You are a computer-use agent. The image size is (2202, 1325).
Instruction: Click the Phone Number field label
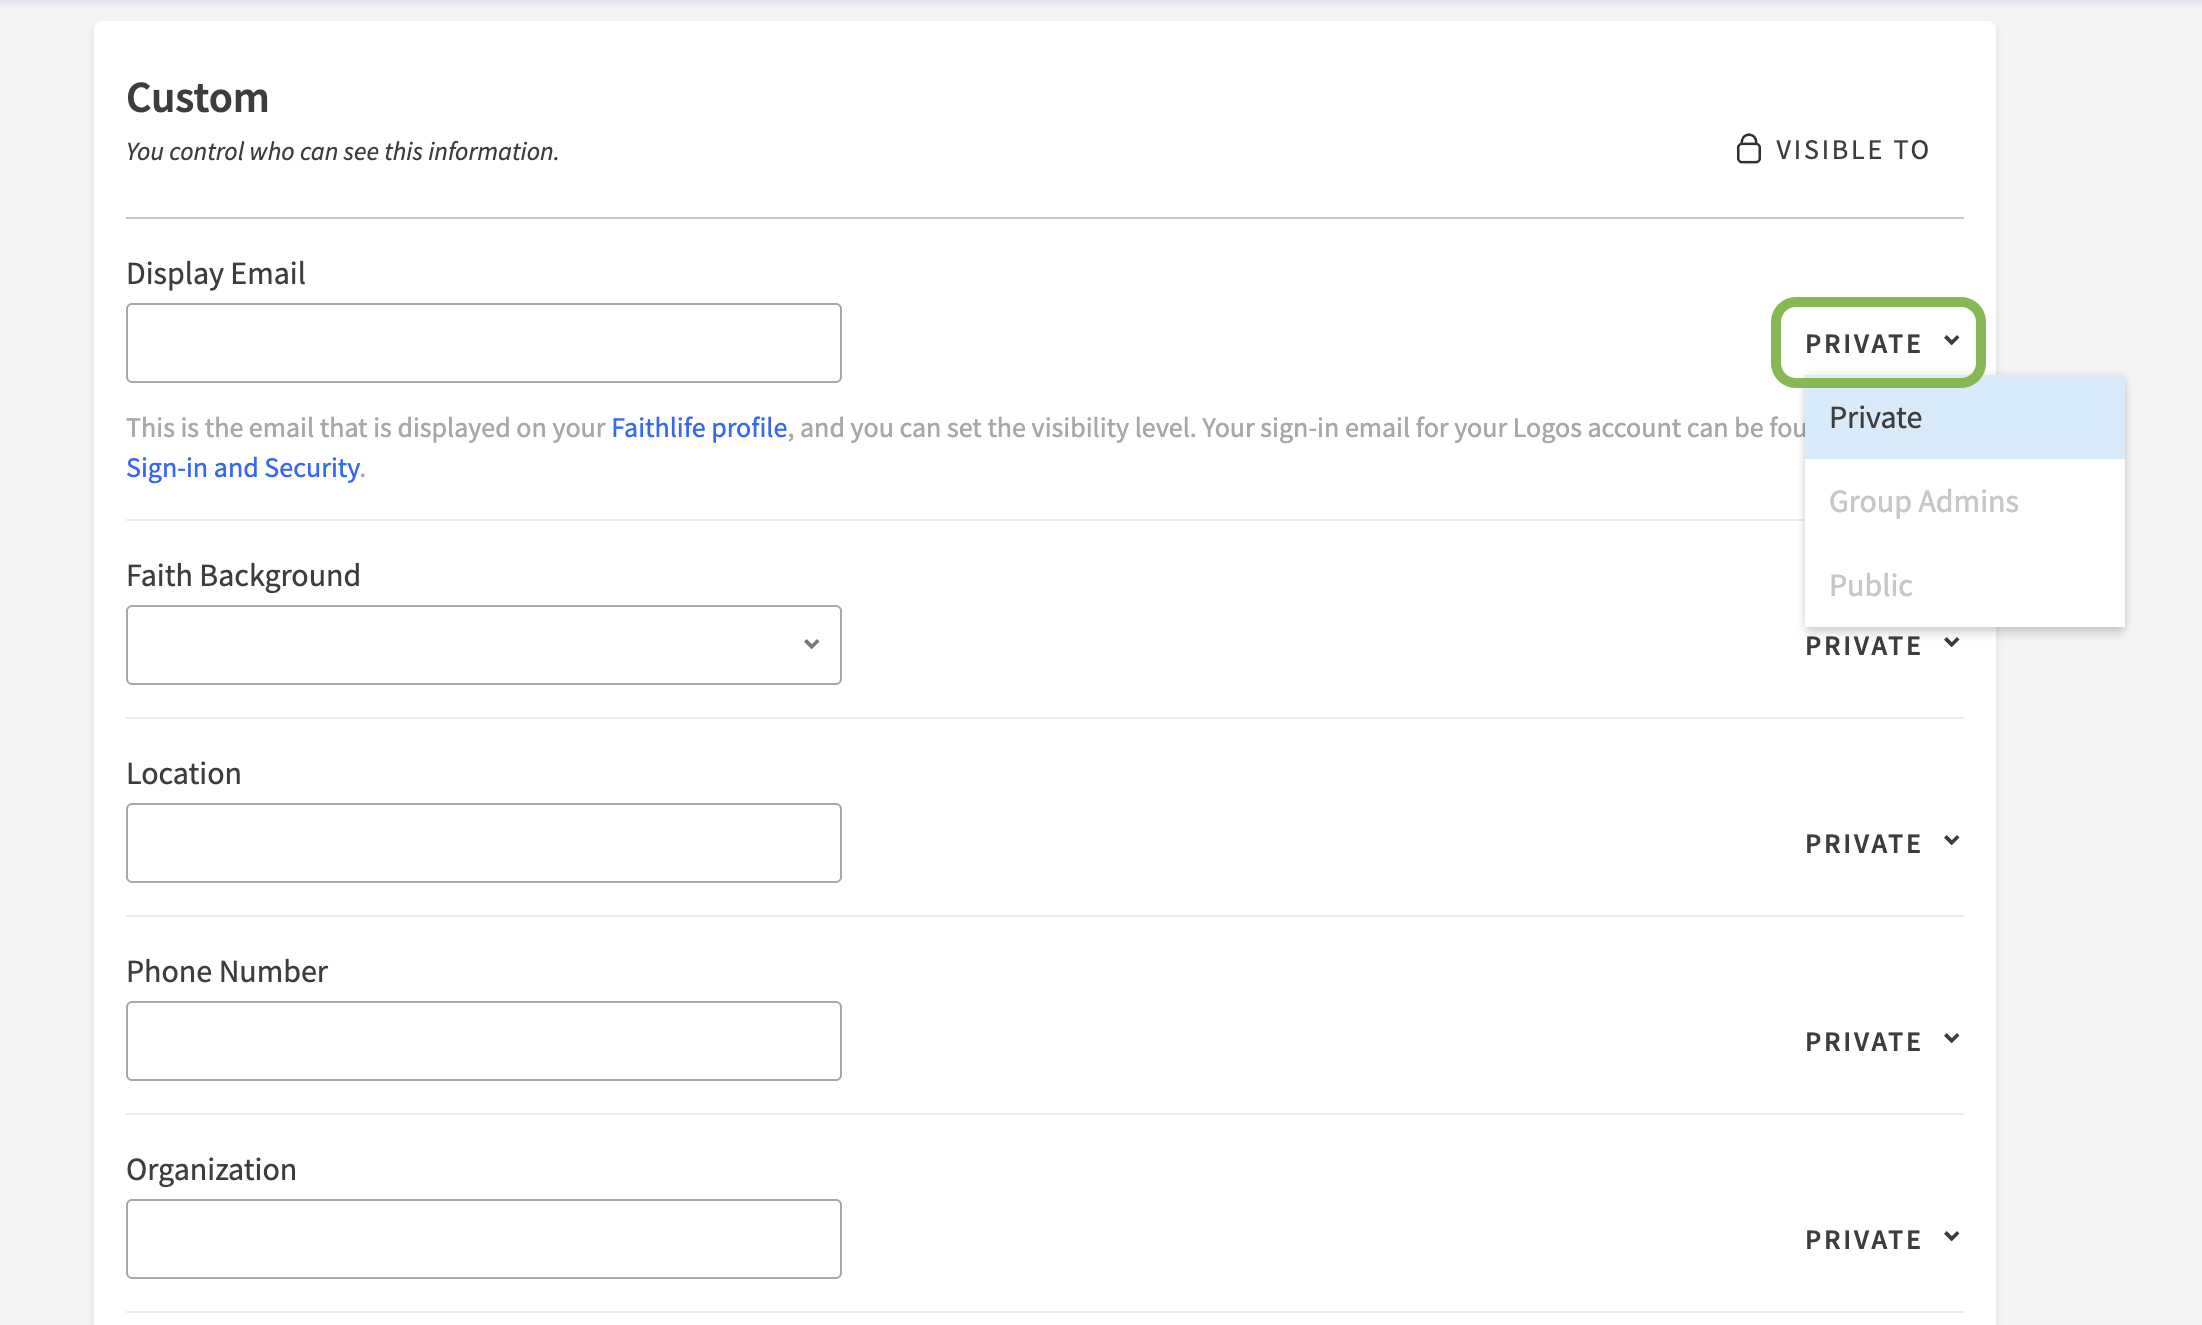point(227,971)
